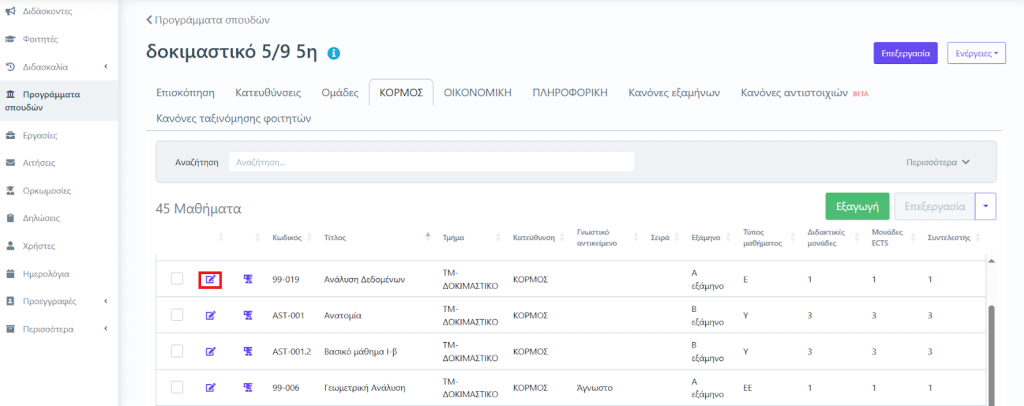This screenshot has width=1024, height=406.
Task: Sort table by Τίτλος column header
Action: click(335, 238)
